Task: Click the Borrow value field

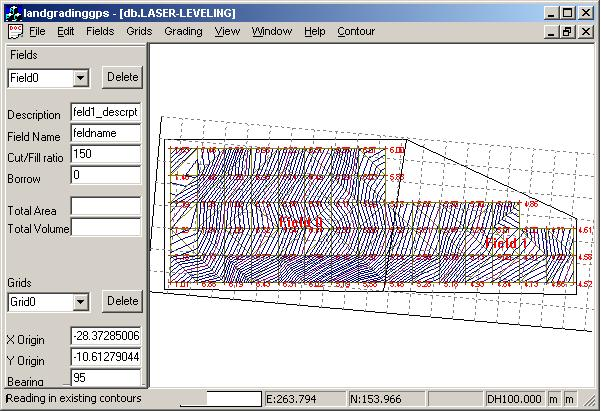Action: [105, 175]
